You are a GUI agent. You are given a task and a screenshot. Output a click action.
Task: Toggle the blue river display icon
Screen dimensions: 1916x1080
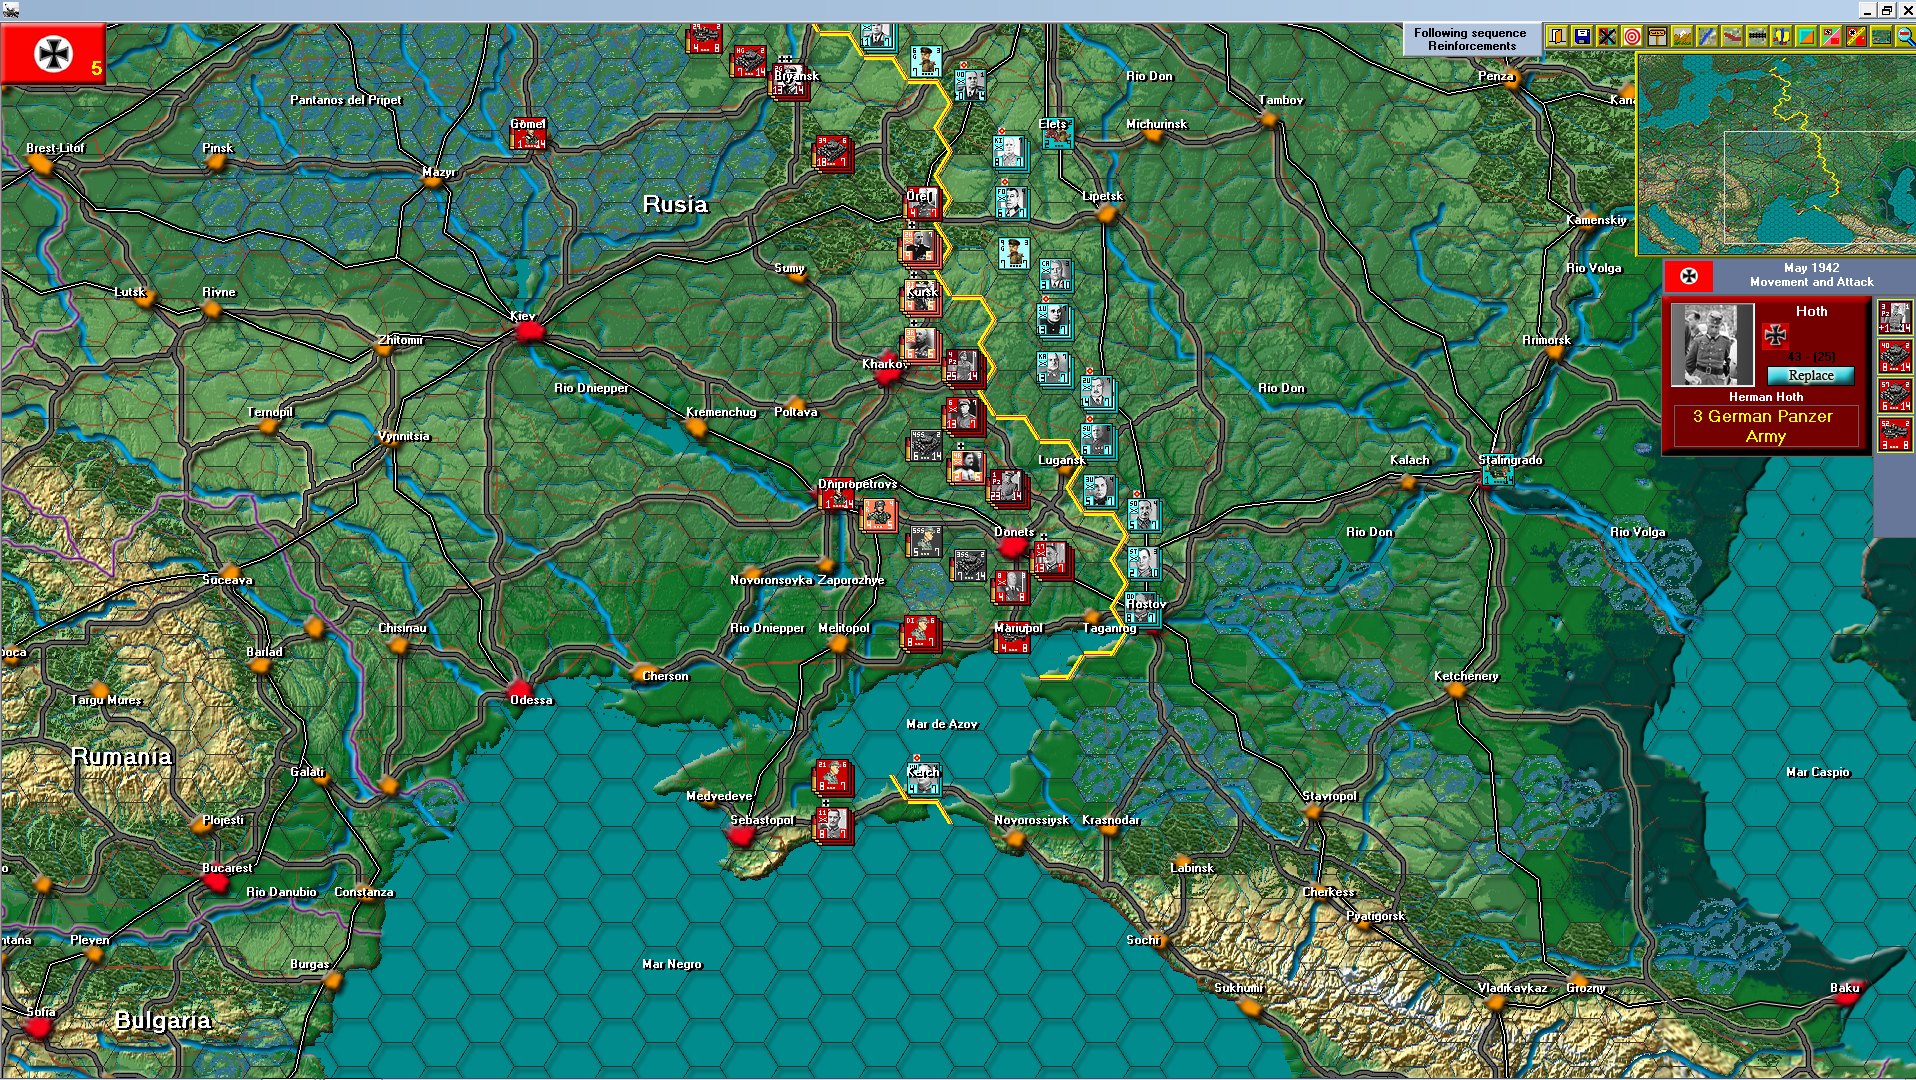(1706, 37)
